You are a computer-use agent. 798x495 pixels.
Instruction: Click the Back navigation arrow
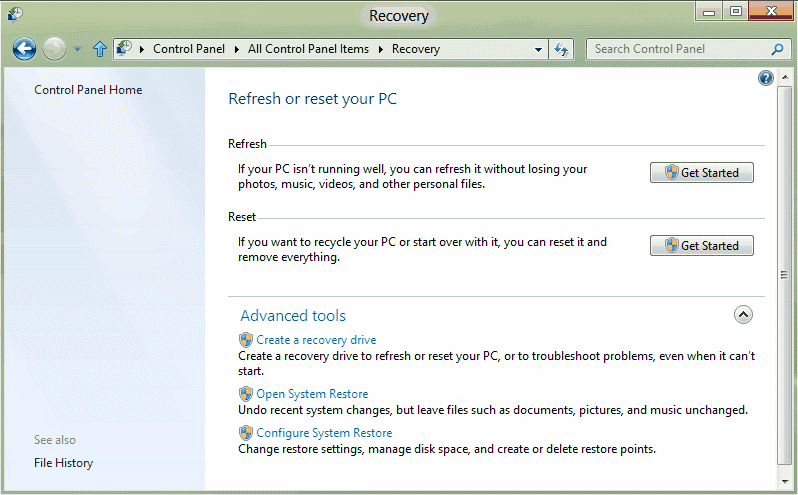point(25,48)
